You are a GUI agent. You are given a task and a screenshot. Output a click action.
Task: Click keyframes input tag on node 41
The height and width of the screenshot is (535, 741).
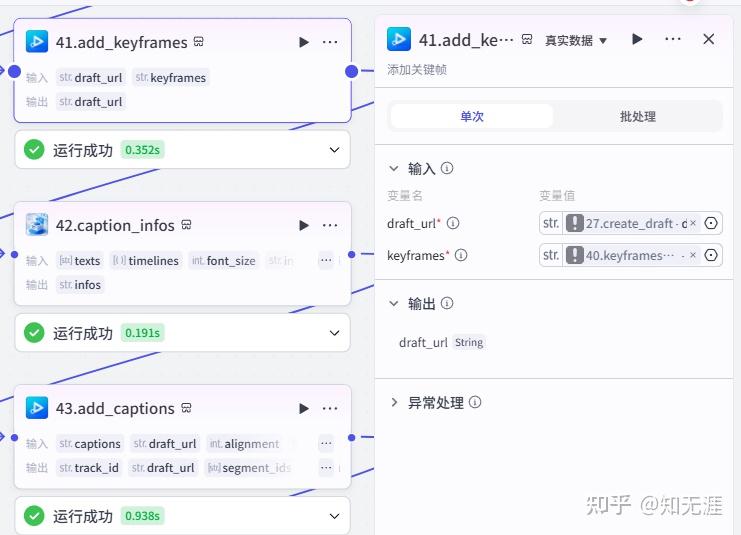[171, 78]
